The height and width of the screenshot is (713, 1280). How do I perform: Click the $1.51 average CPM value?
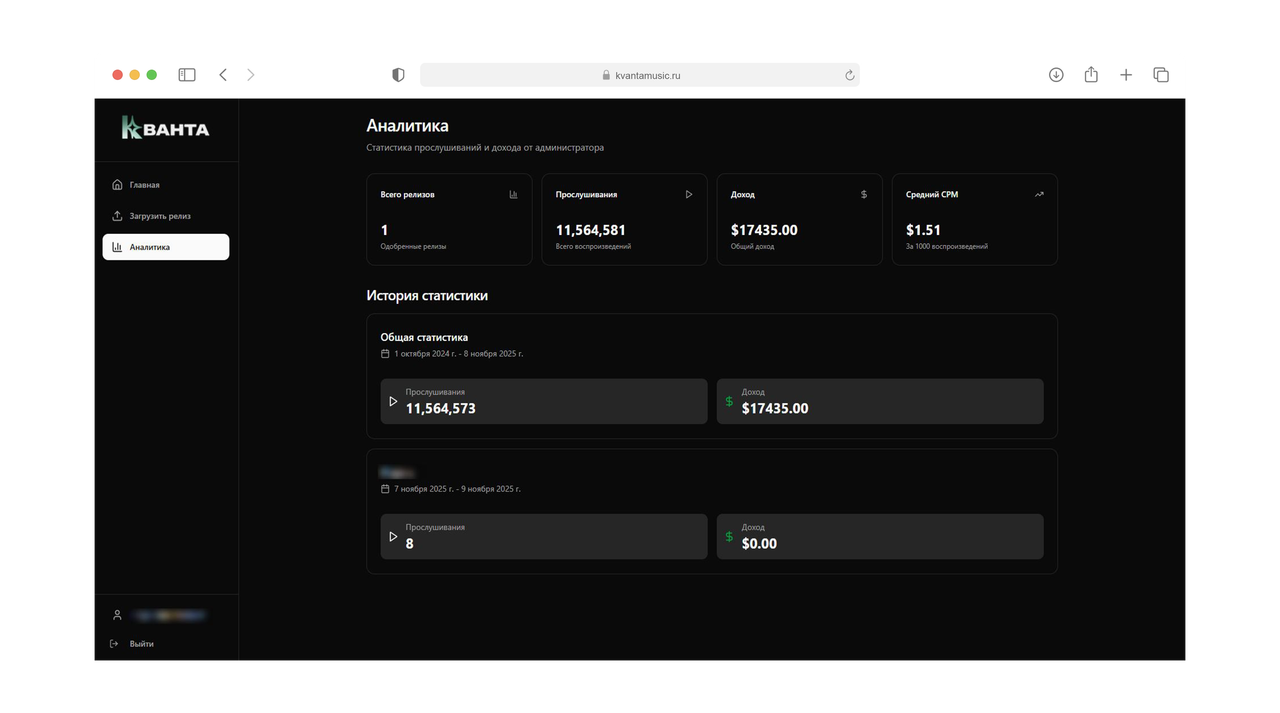click(923, 230)
